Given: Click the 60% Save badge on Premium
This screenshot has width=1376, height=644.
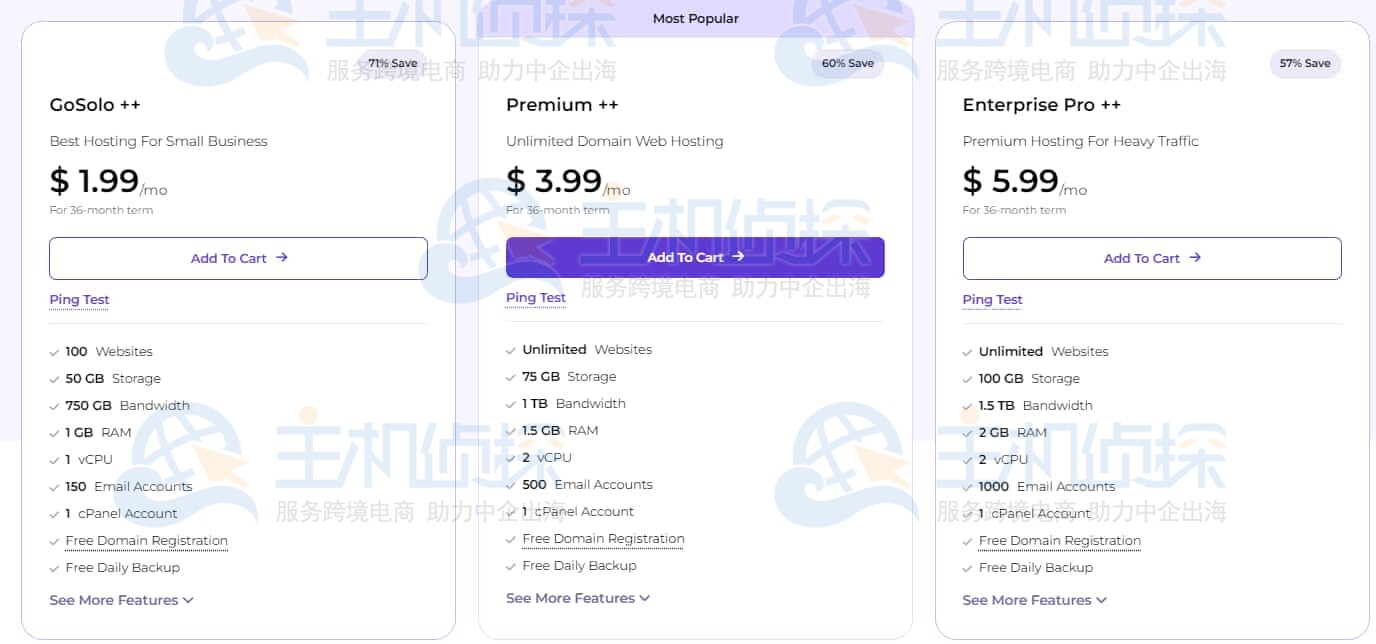Looking at the screenshot, I should coord(848,62).
